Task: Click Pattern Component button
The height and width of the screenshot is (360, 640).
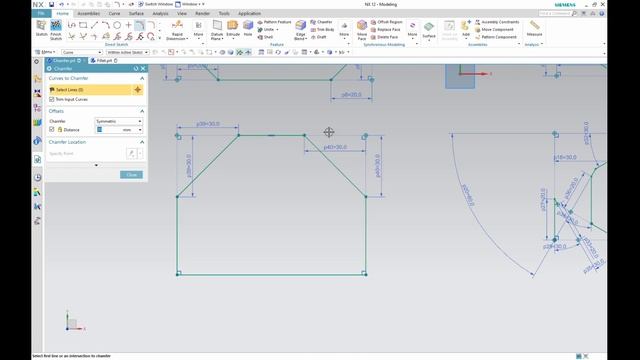Action: point(496,37)
